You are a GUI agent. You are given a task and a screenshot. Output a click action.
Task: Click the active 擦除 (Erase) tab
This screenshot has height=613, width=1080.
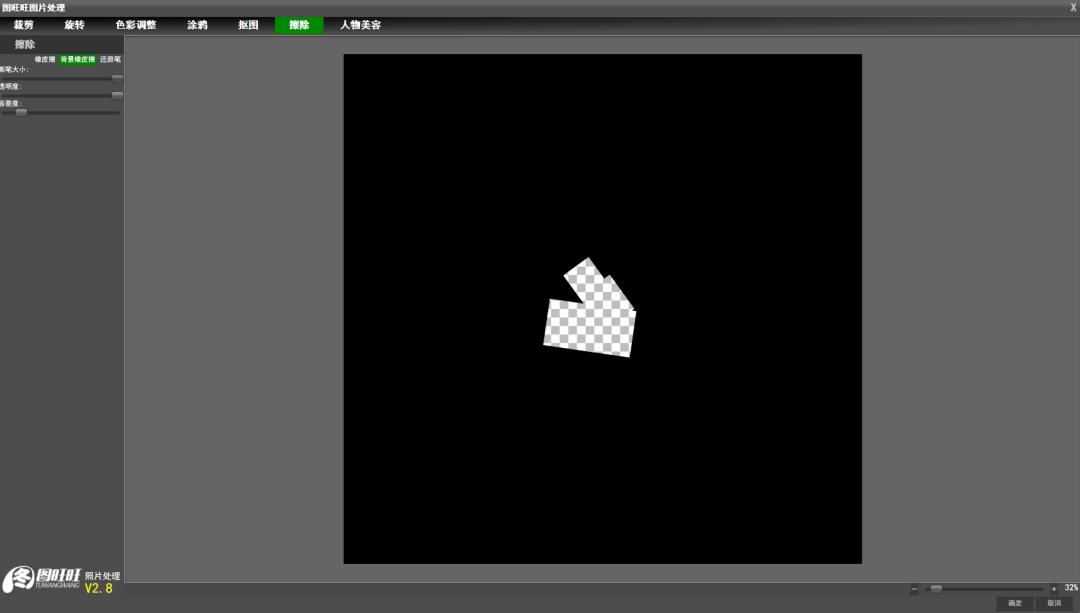[x=299, y=25]
